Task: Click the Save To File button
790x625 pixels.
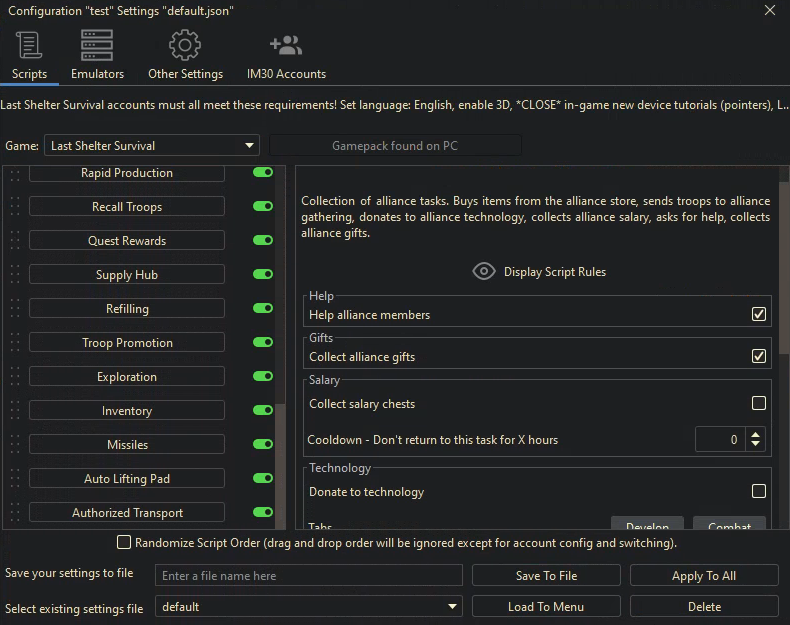Action: 546,576
